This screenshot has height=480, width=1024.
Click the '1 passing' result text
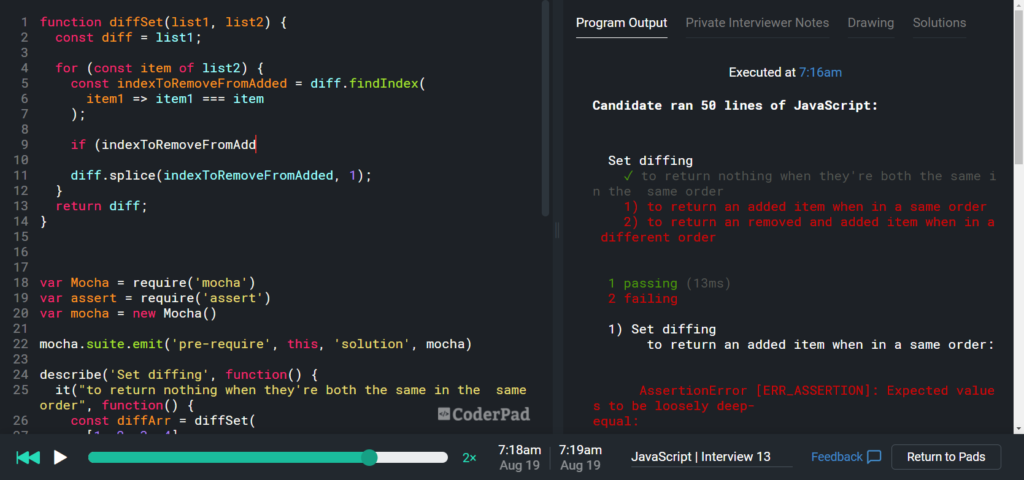(642, 283)
